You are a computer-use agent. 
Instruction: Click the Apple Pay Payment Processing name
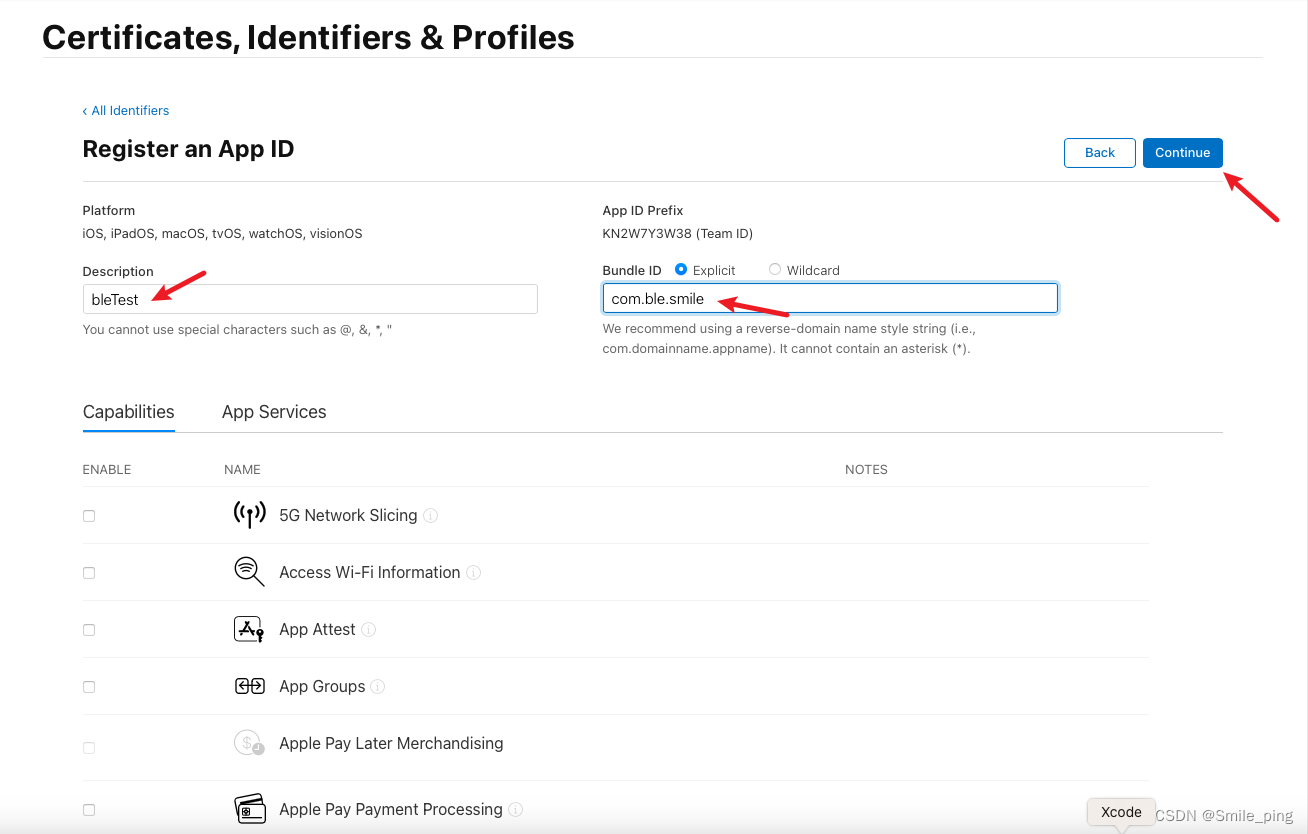click(391, 809)
